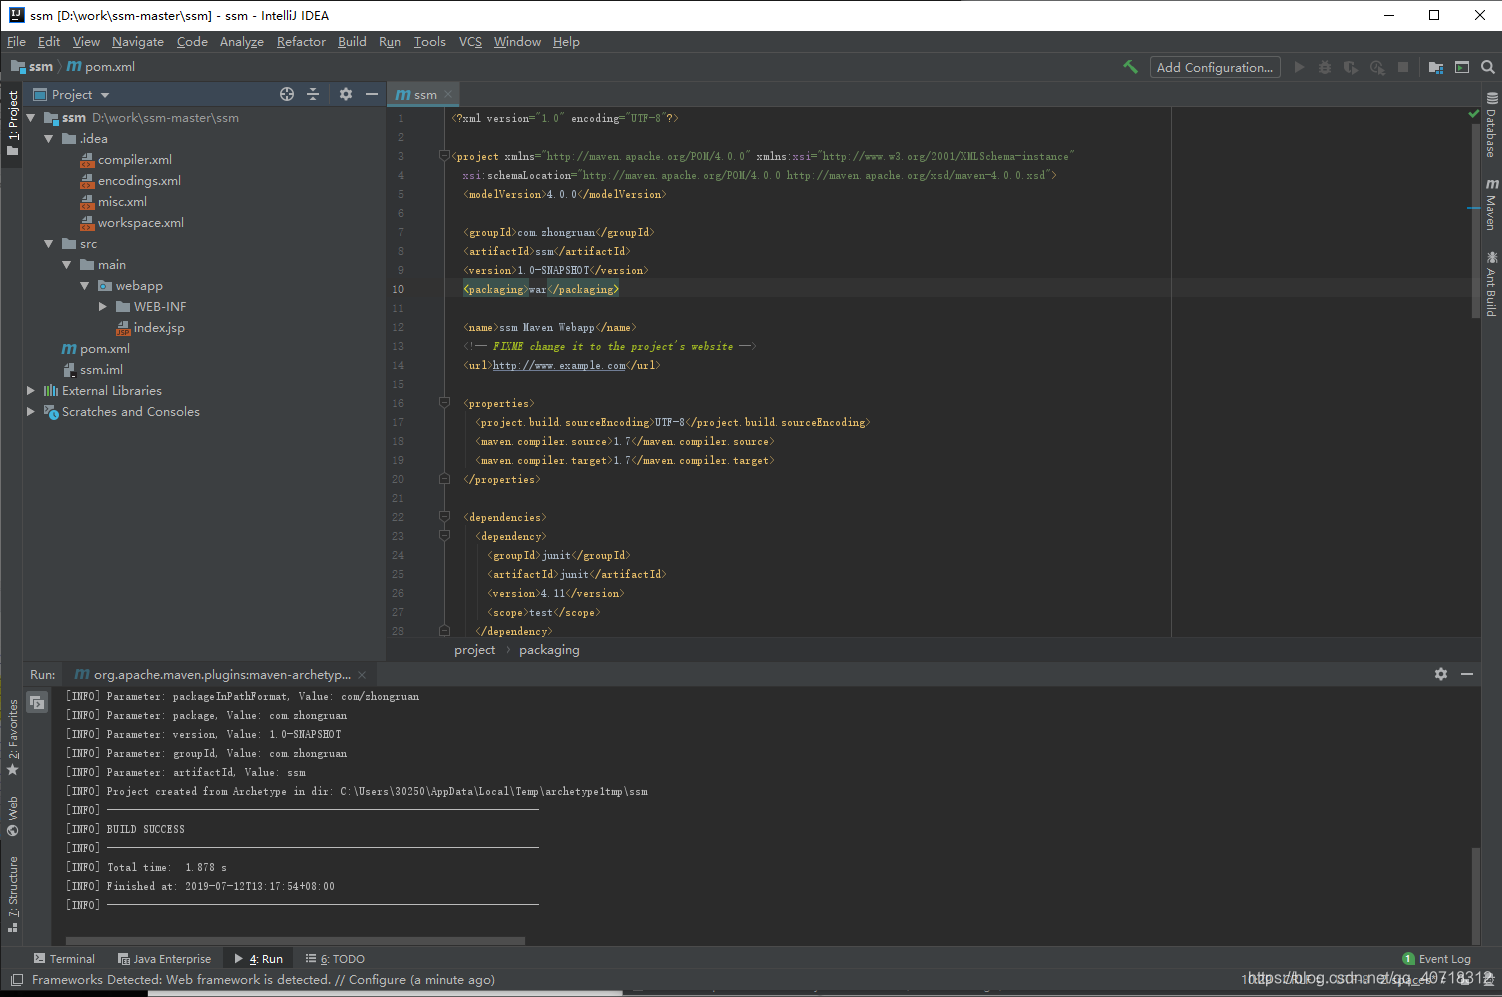Open the Event Log
Screen dimensions: 1502x997
coord(1437,959)
